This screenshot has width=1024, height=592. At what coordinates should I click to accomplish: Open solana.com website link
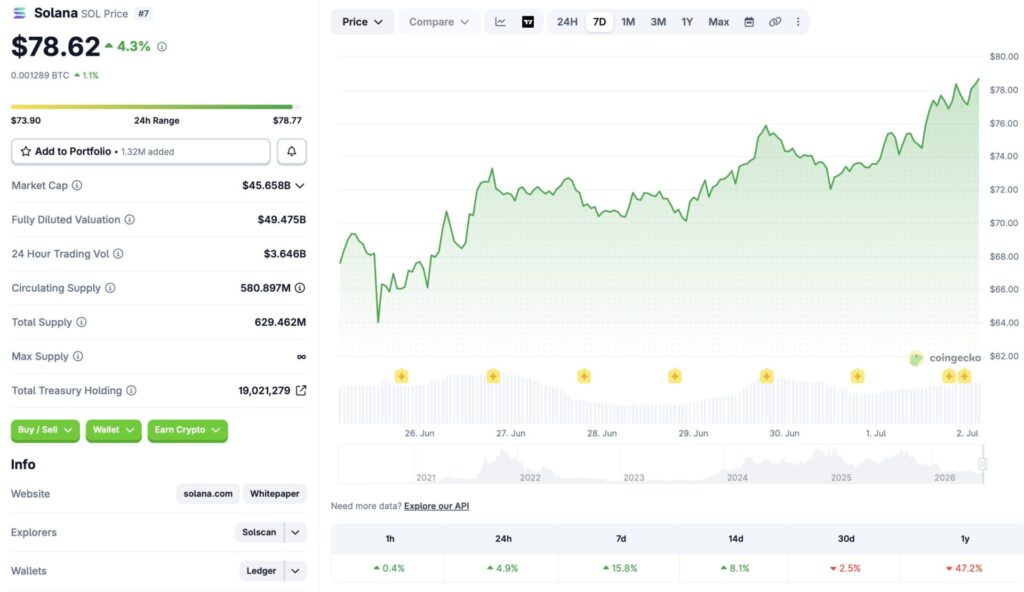(208, 493)
